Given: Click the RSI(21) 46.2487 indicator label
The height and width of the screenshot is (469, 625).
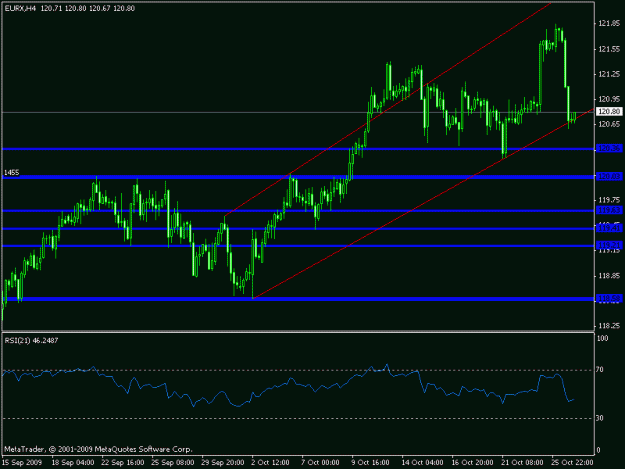Looking at the screenshot, I should click(31, 341).
